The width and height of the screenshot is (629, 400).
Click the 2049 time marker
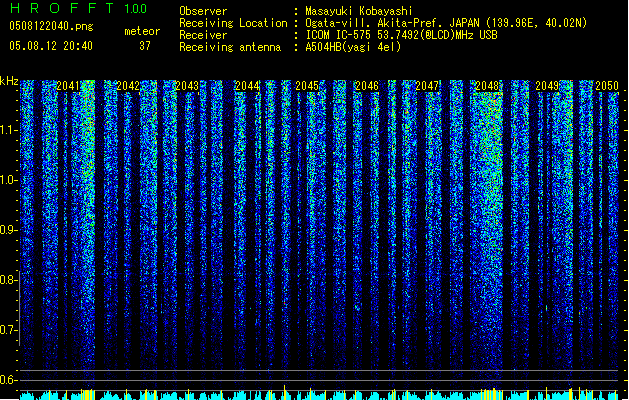coord(547,86)
